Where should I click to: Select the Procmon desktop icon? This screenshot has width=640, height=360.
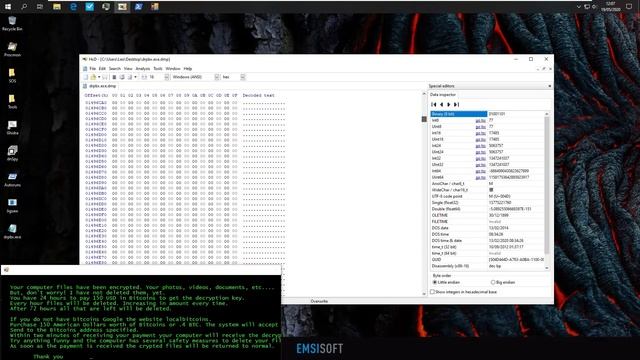(x=12, y=49)
